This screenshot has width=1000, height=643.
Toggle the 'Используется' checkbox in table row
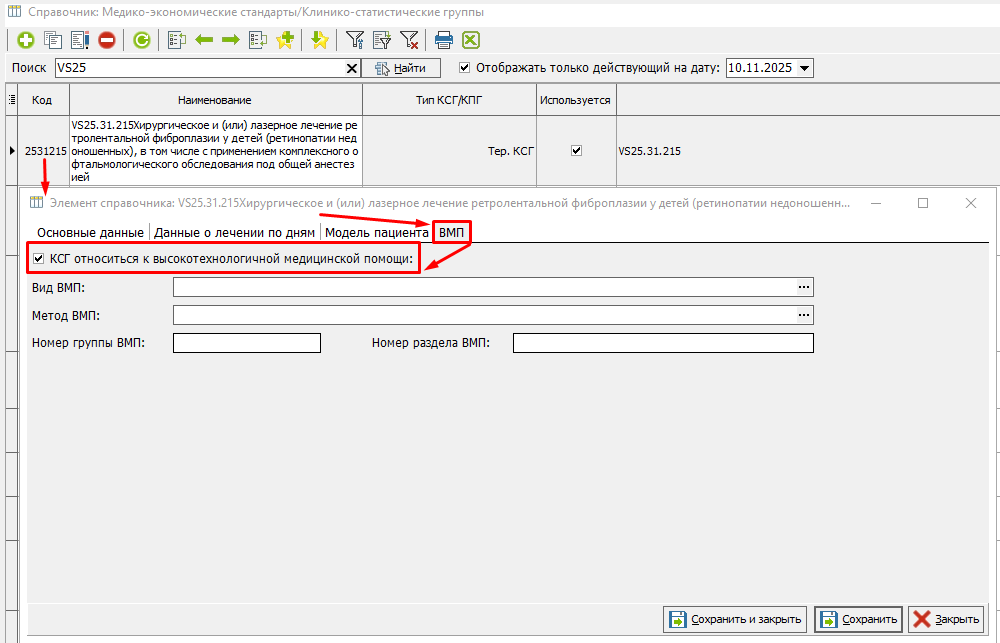(576, 151)
